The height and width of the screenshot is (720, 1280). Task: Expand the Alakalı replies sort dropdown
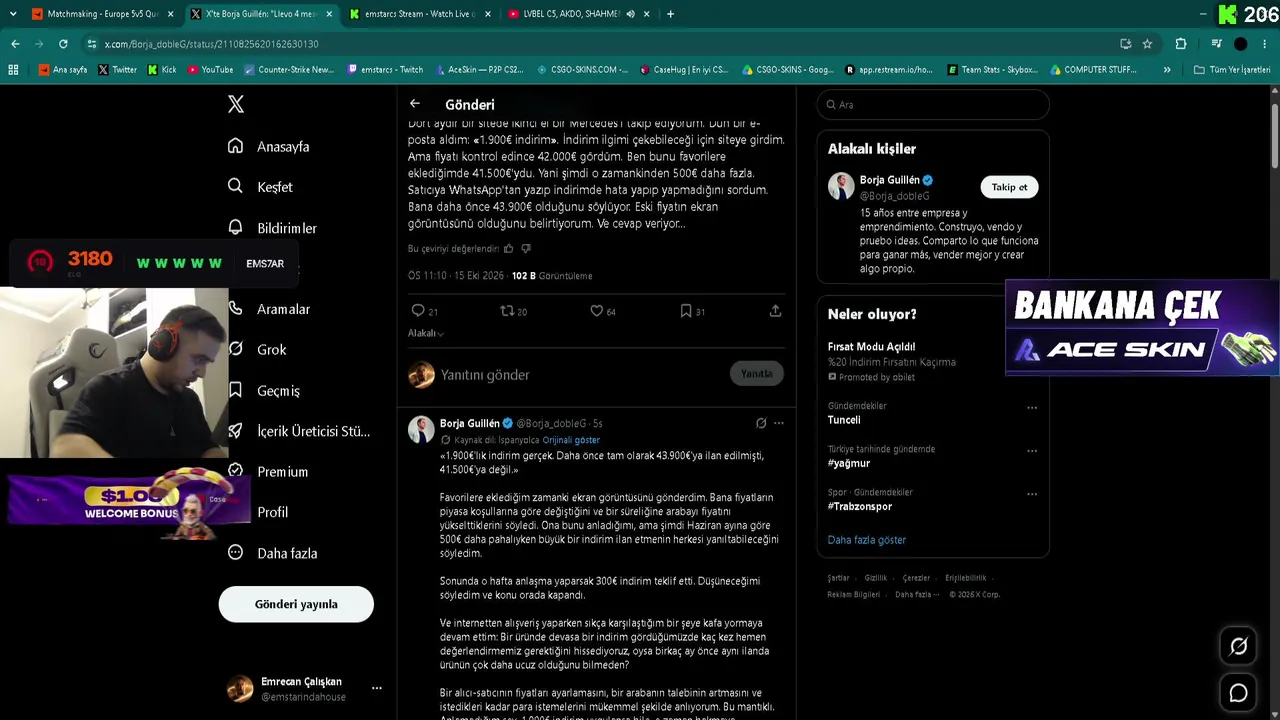pyautogui.click(x=426, y=333)
